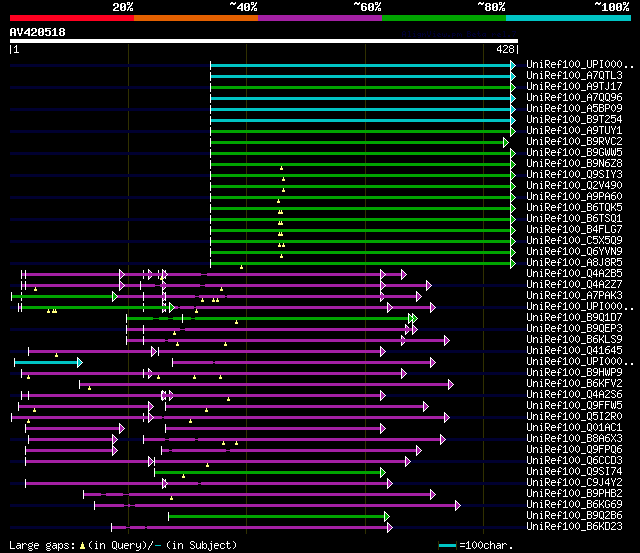The height and width of the screenshot is (553, 640).
Task: Click the orange ~40% identity legend segment
Action: tap(196, 18)
